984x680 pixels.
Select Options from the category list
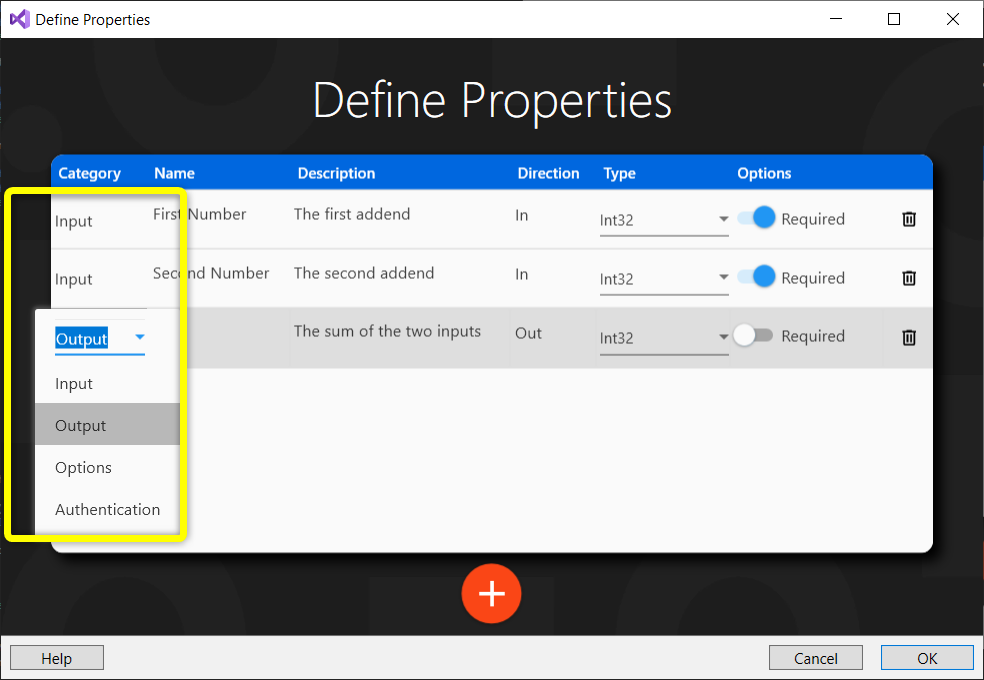click(83, 467)
